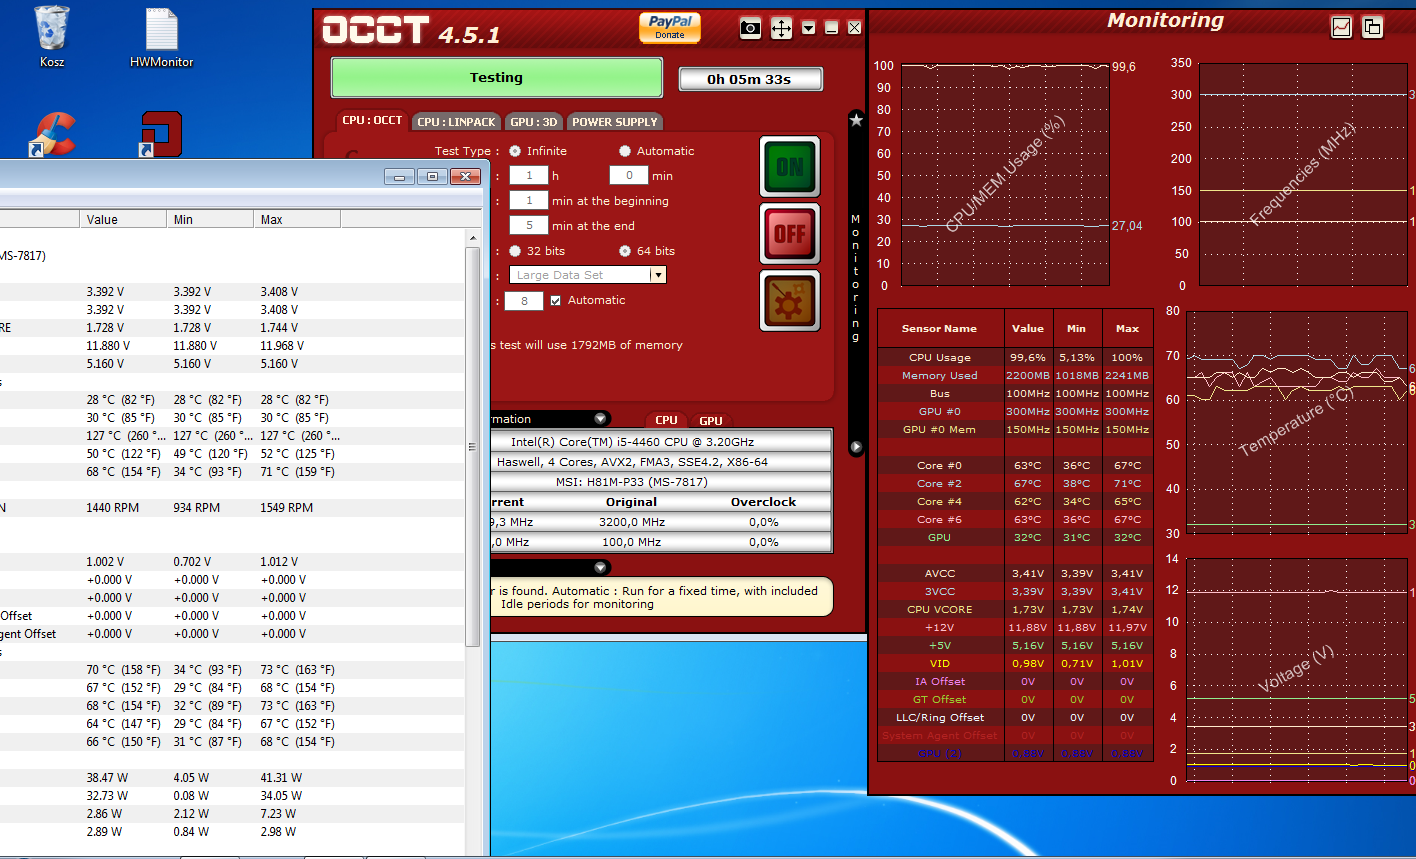Open the POWER SUPPLY tab
This screenshot has height=859, width=1416.
pos(614,122)
